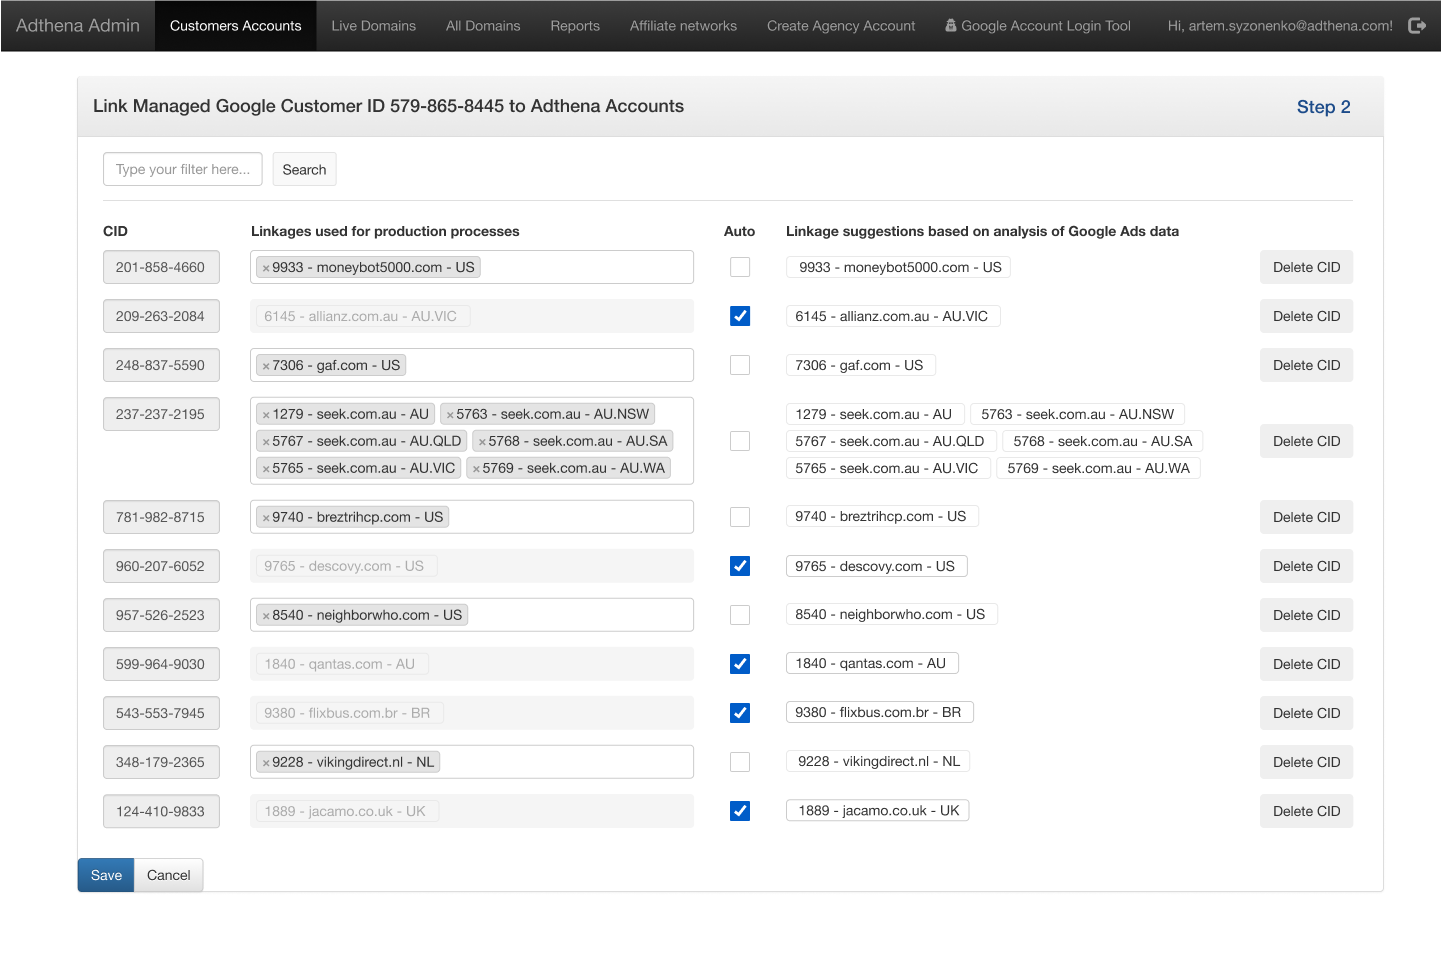Delete CID 124-410-9833

click(x=1306, y=811)
